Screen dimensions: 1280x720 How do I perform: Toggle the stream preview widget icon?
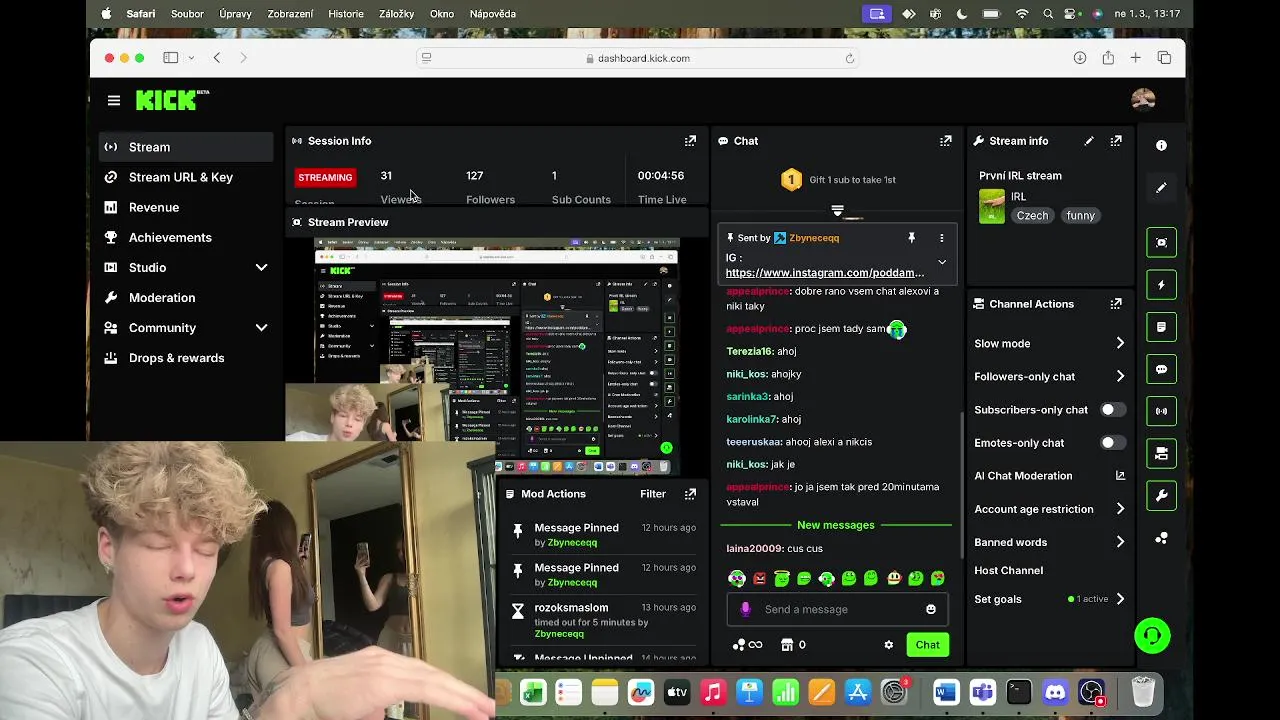click(x=1161, y=242)
